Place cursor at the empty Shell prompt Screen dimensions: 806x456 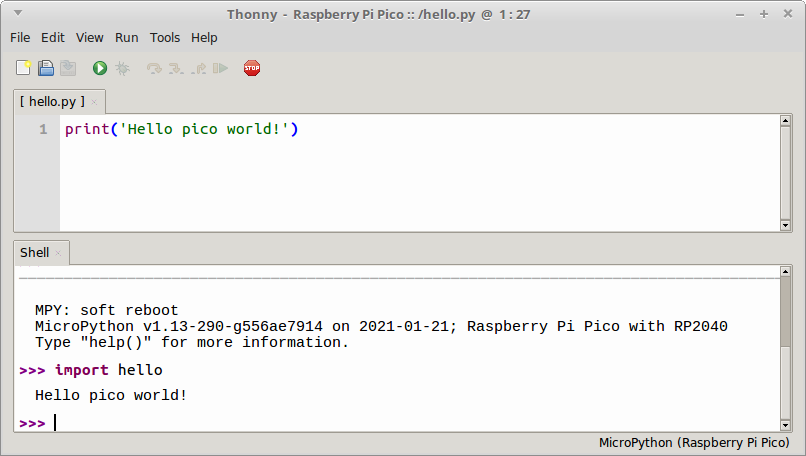[x=56, y=423]
